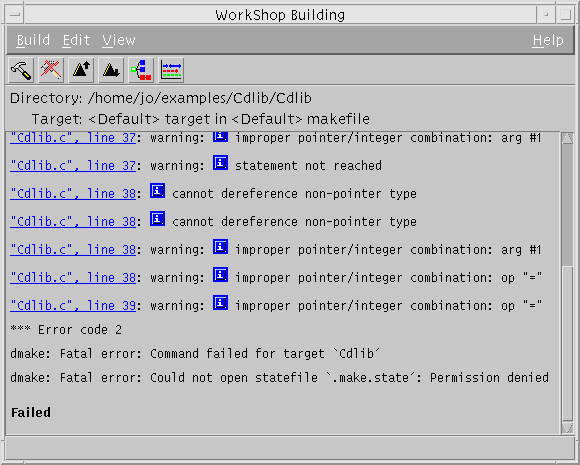Click info icon on first line 38 error
This screenshot has width=580, height=465.
(158, 191)
